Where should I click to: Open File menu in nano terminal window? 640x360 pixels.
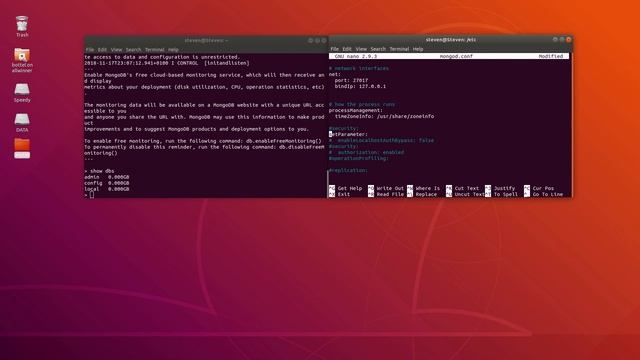334,49
